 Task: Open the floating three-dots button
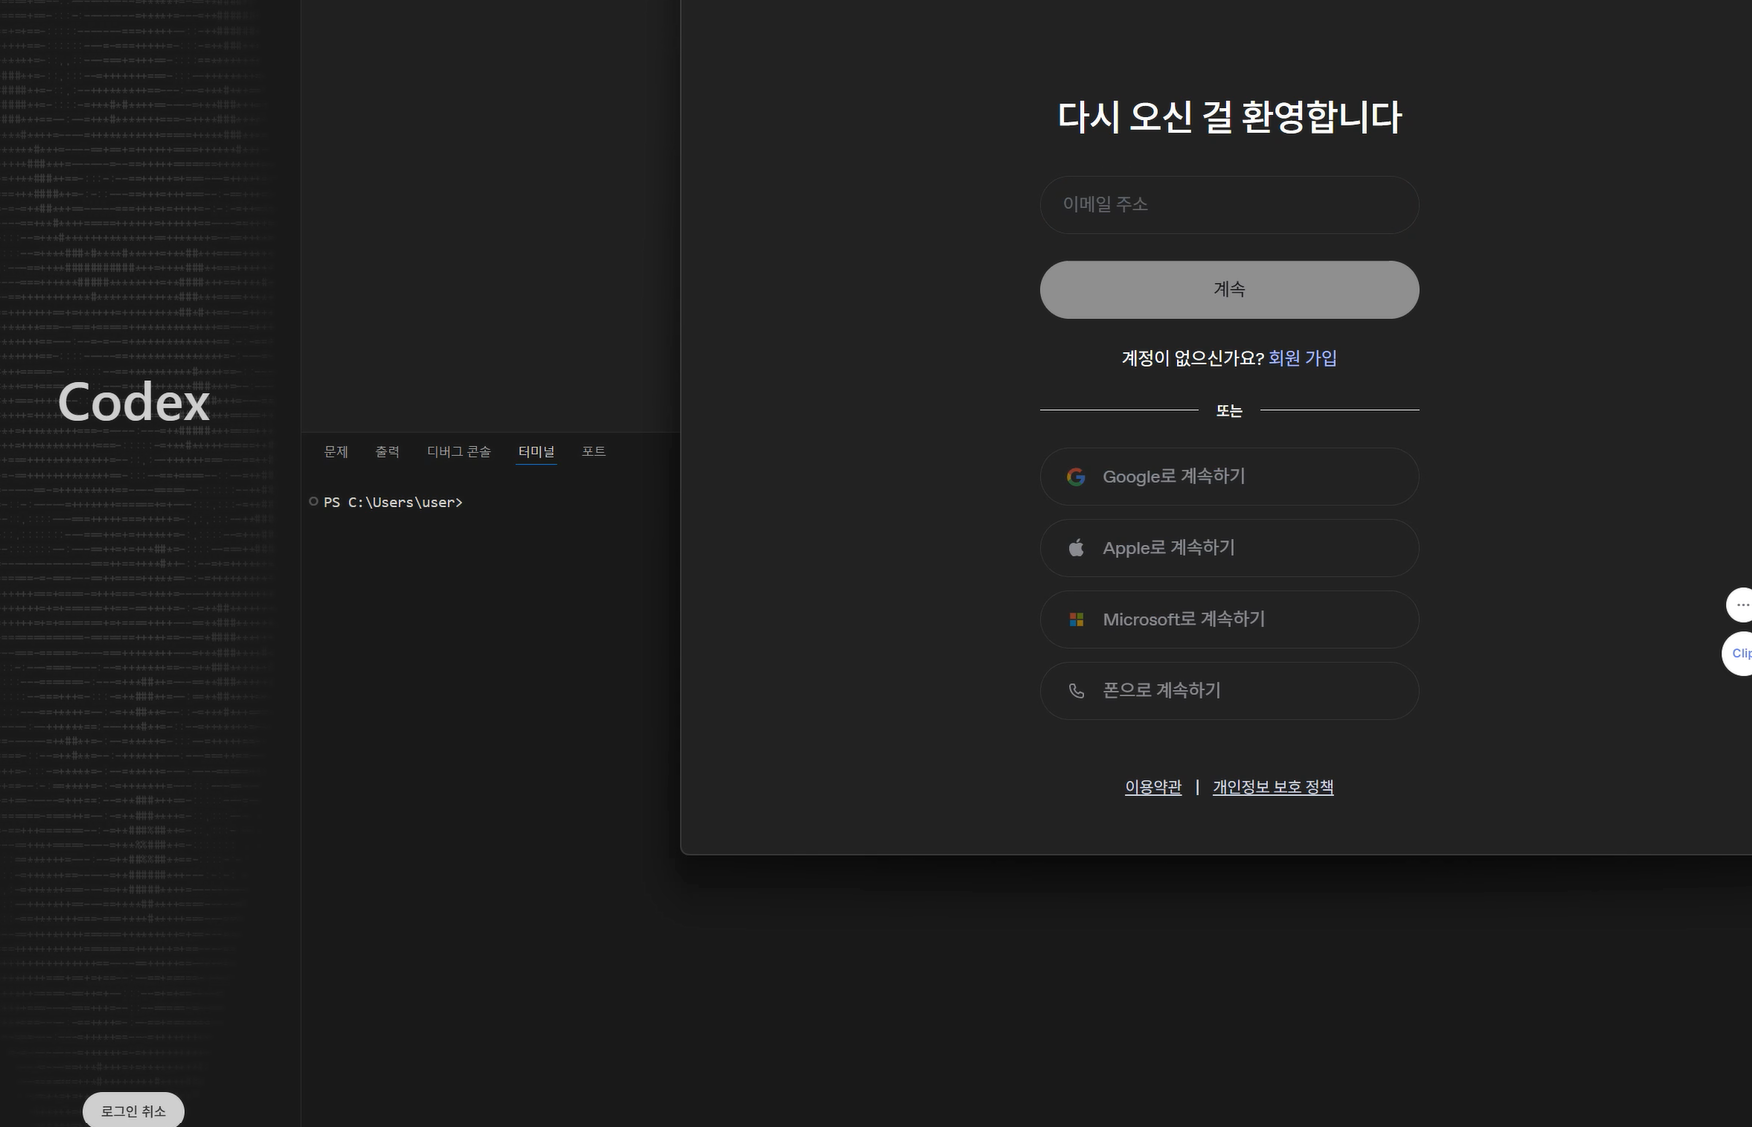(x=1741, y=605)
